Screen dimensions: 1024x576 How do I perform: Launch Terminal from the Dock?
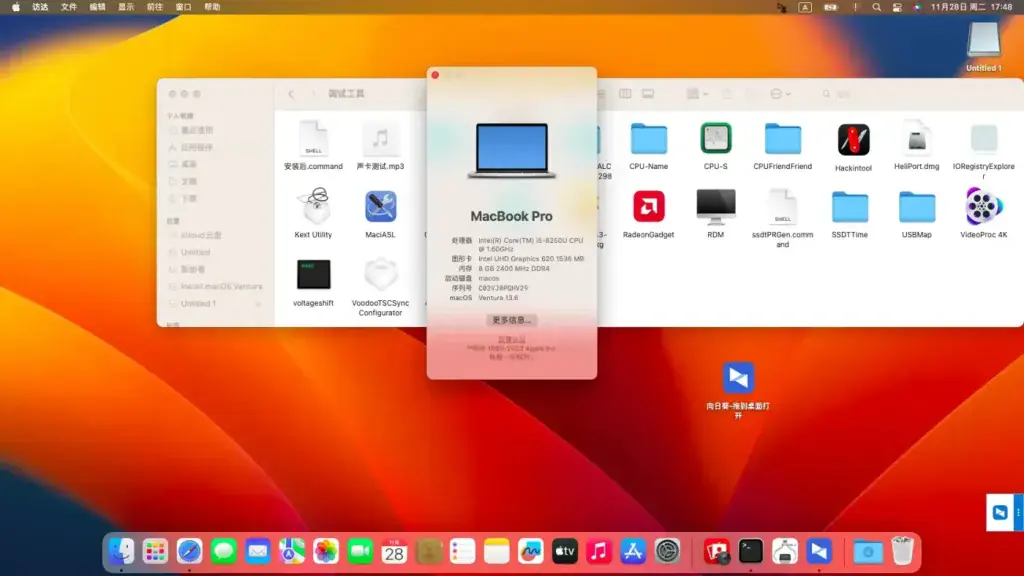pos(751,552)
